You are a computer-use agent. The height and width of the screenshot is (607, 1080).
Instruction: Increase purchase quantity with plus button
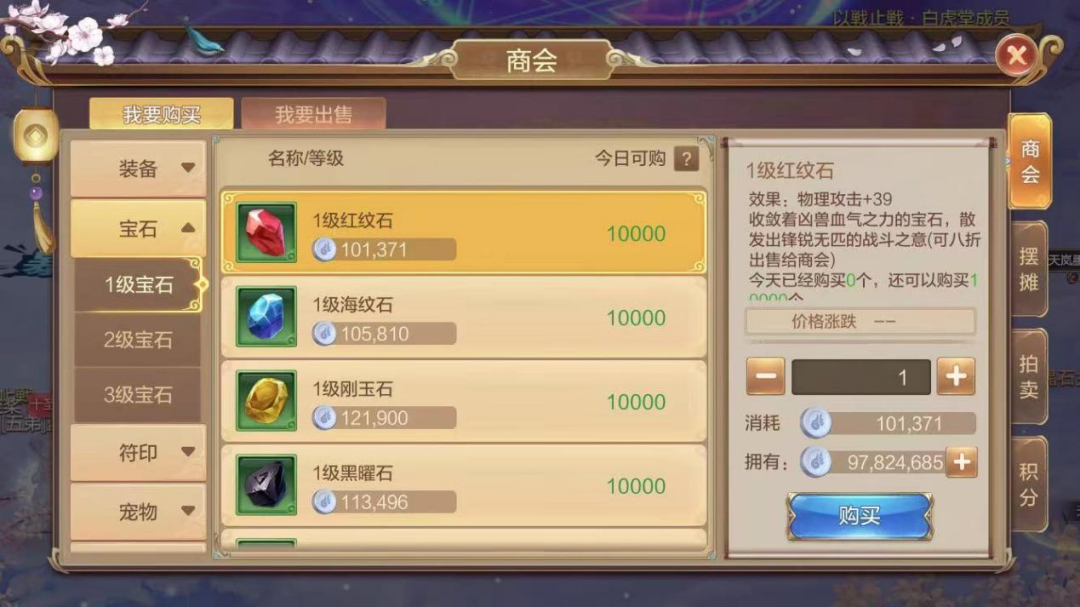(x=956, y=376)
